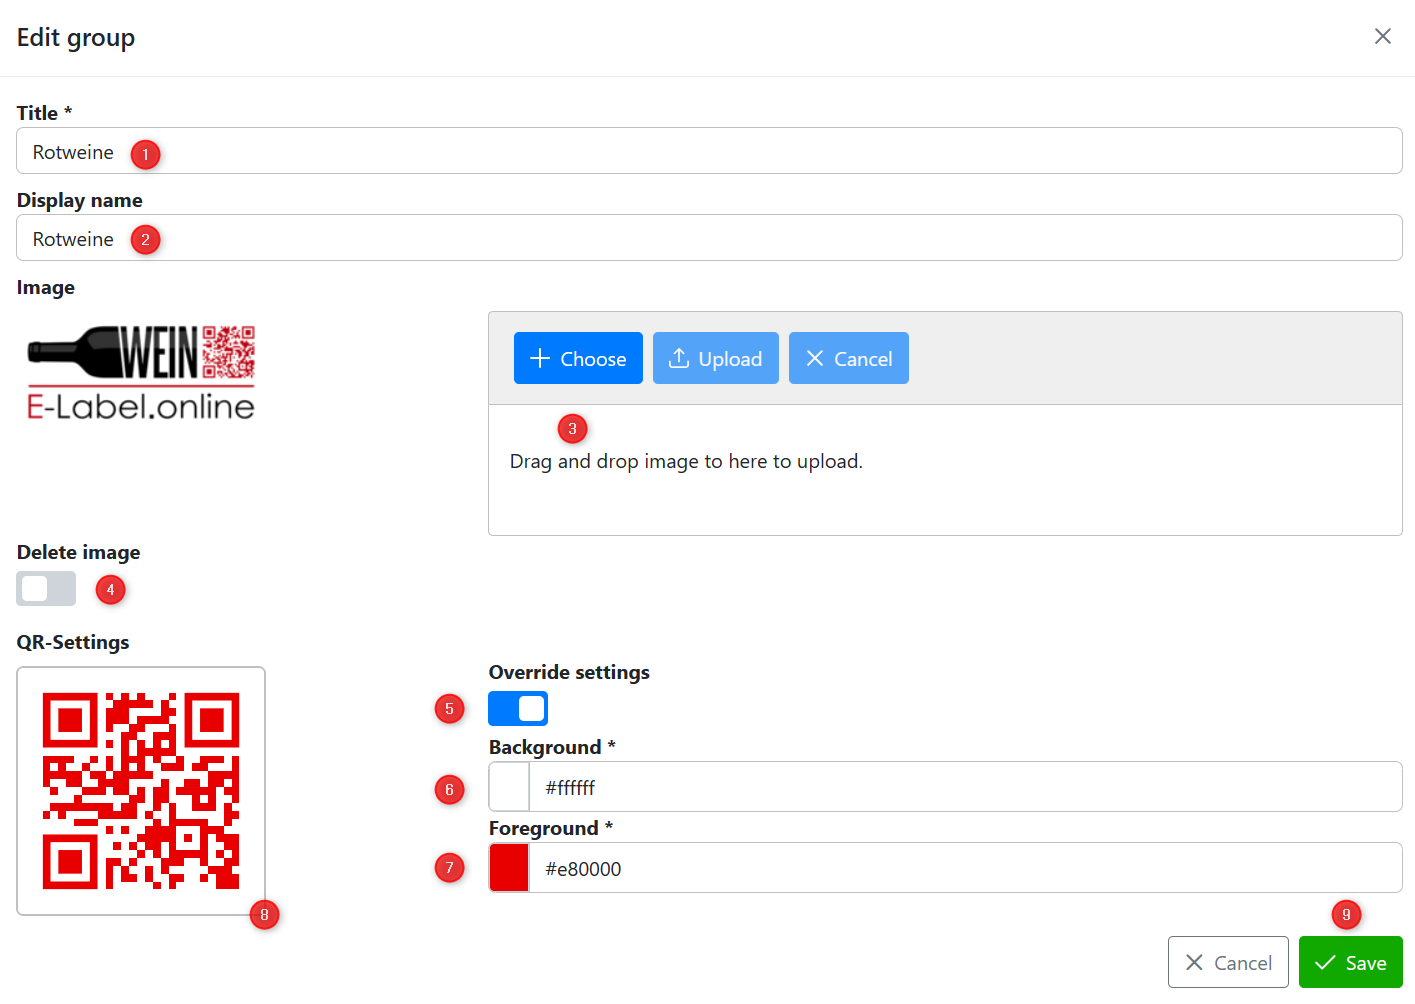Click the Background hex value #ffffff field
Image resolution: width=1415 pixels, height=1004 pixels.
tap(960, 787)
